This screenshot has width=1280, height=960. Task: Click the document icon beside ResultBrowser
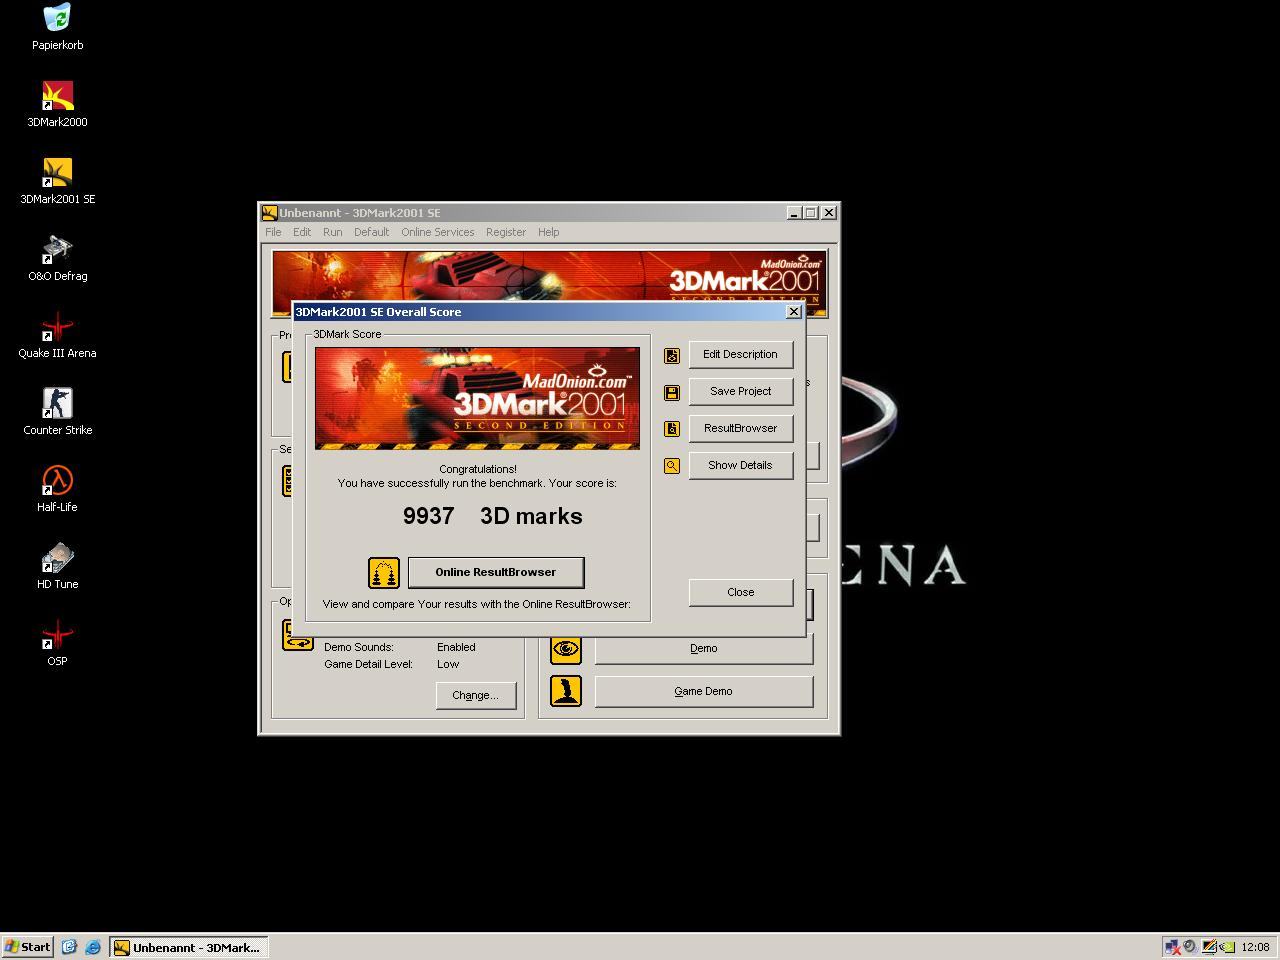[x=672, y=429]
